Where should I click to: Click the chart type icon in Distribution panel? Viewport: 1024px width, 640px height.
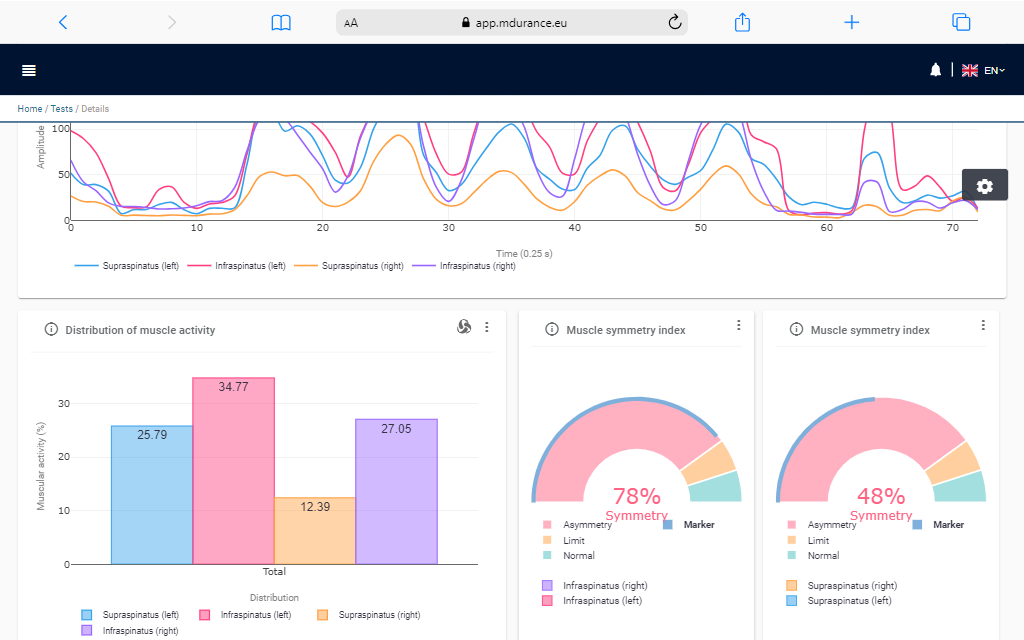(x=464, y=327)
